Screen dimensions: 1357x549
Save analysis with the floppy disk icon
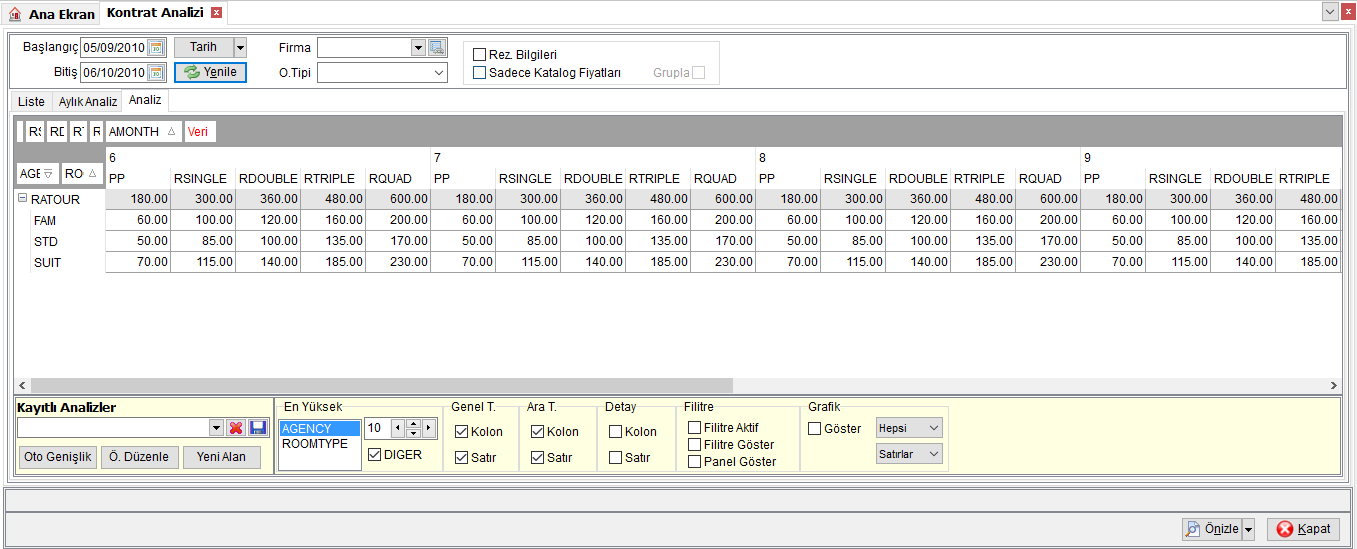click(x=258, y=428)
